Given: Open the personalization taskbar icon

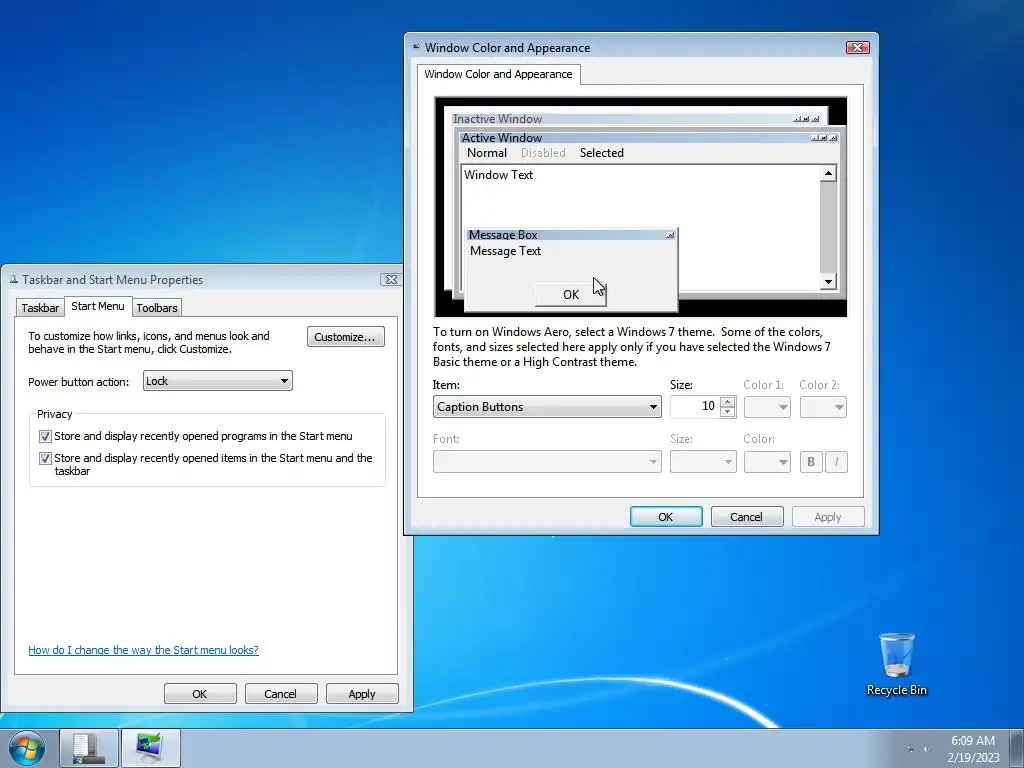Looking at the screenshot, I should click(150, 748).
